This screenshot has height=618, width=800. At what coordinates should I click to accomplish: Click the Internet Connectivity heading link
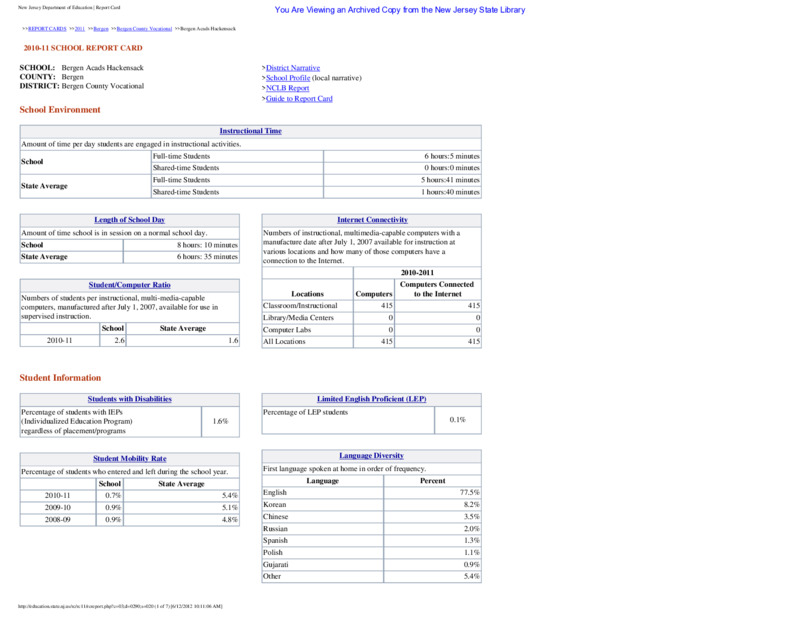372,220
